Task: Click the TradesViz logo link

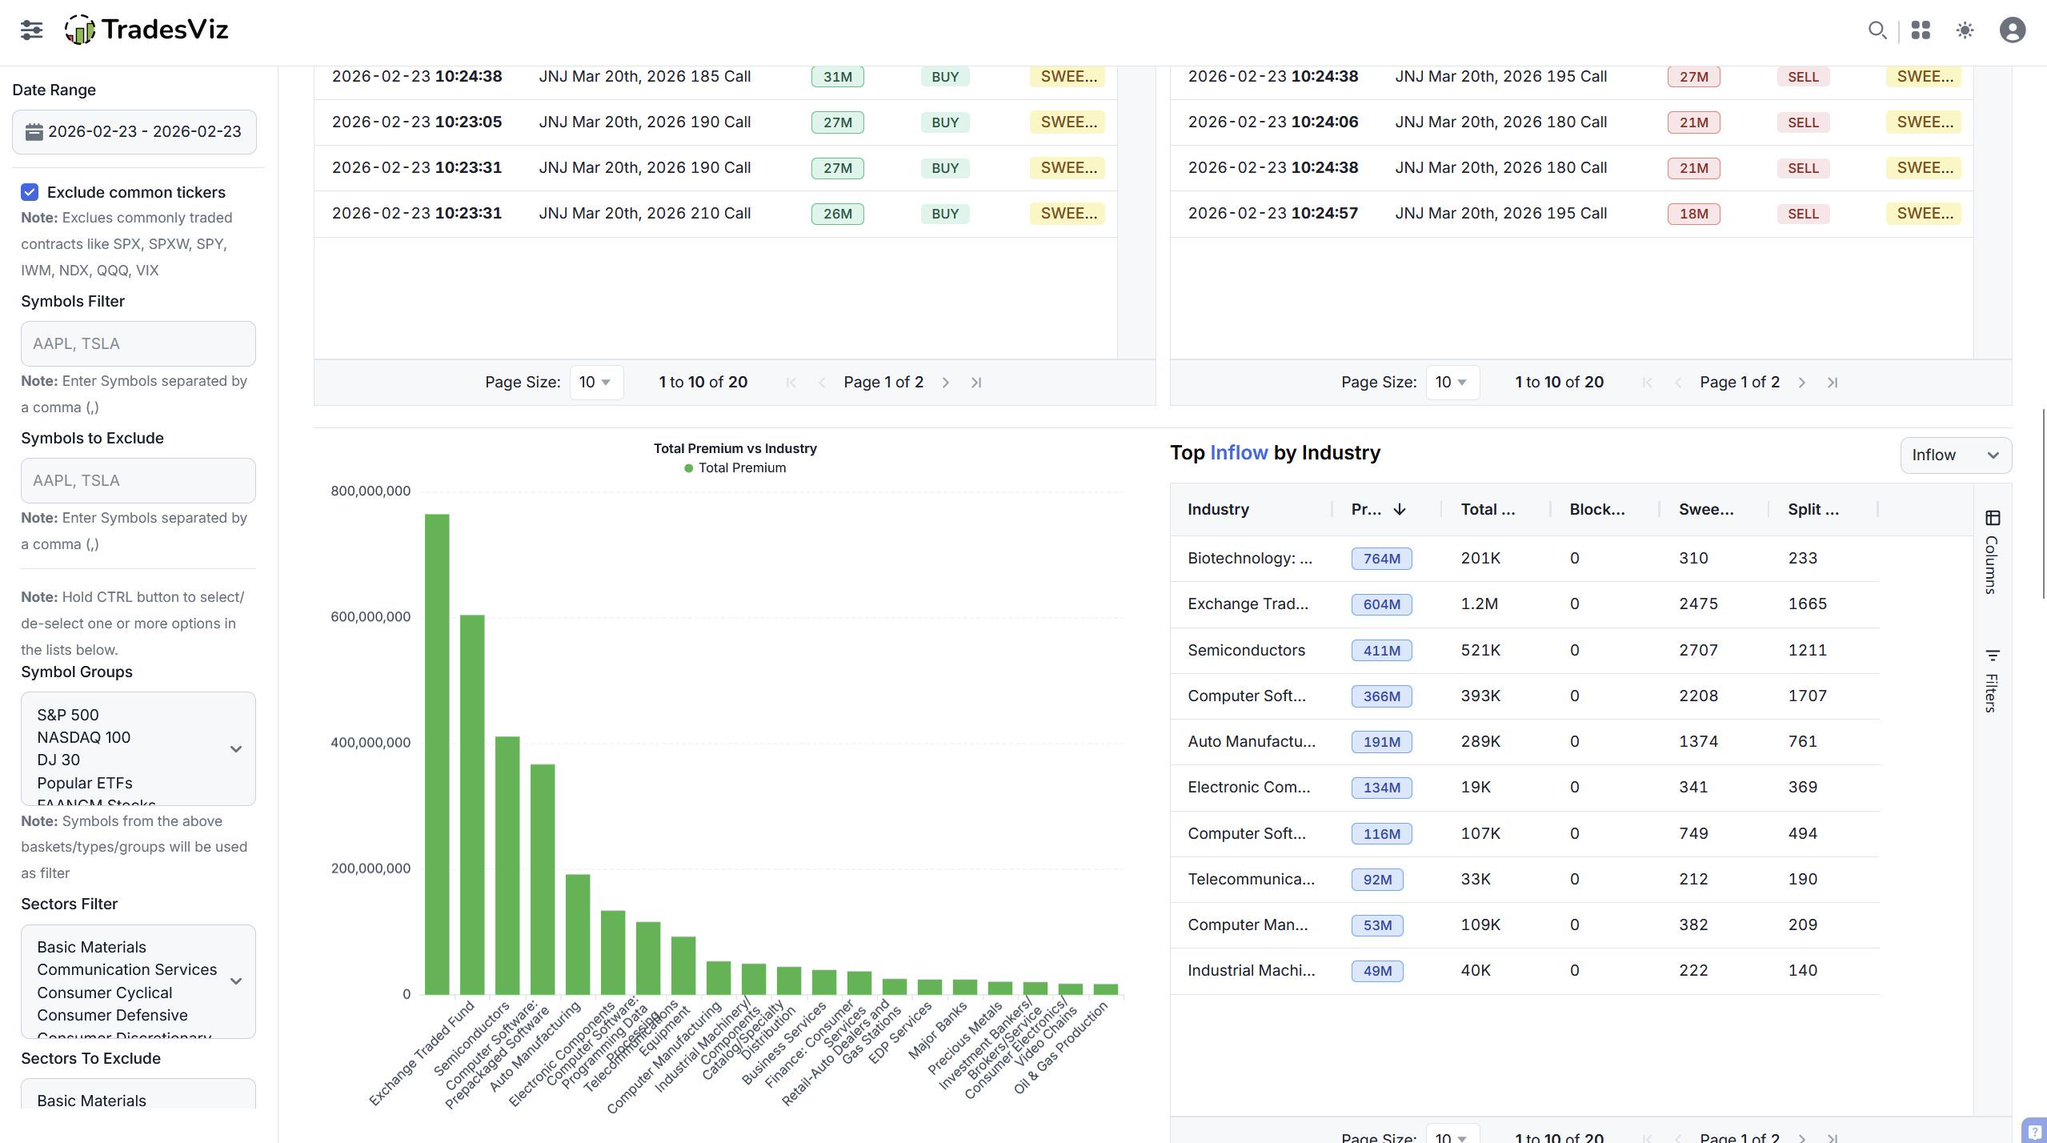Action: [x=147, y=30]
